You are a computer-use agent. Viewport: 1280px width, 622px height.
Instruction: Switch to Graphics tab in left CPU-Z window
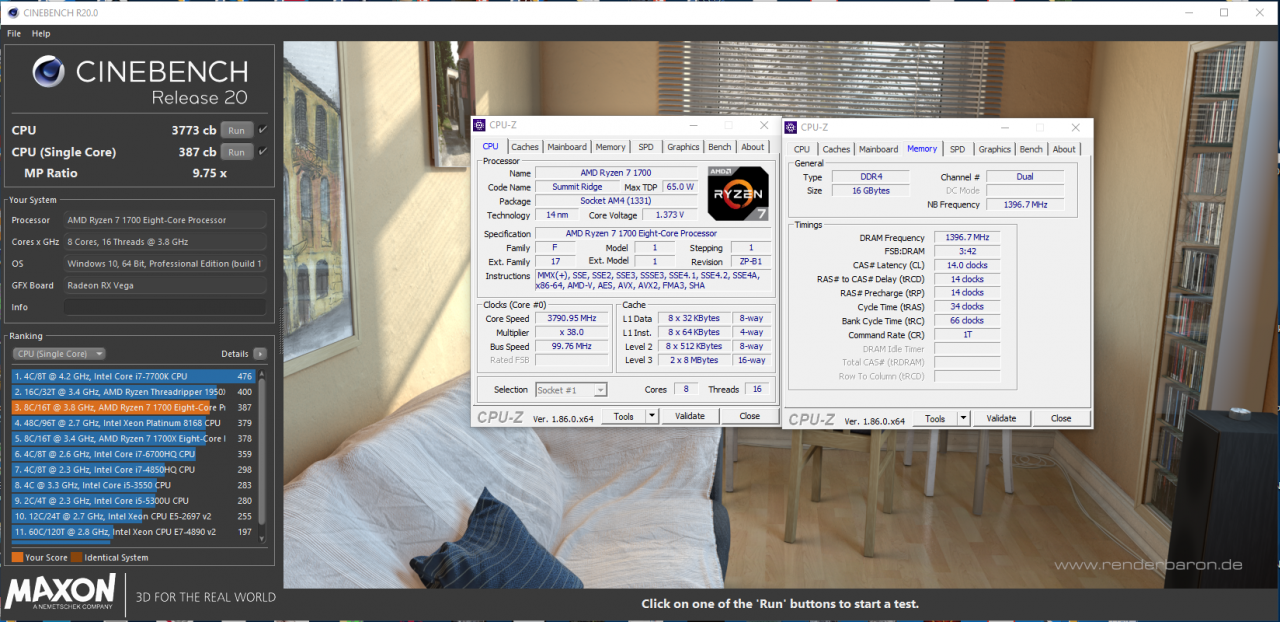683,147
